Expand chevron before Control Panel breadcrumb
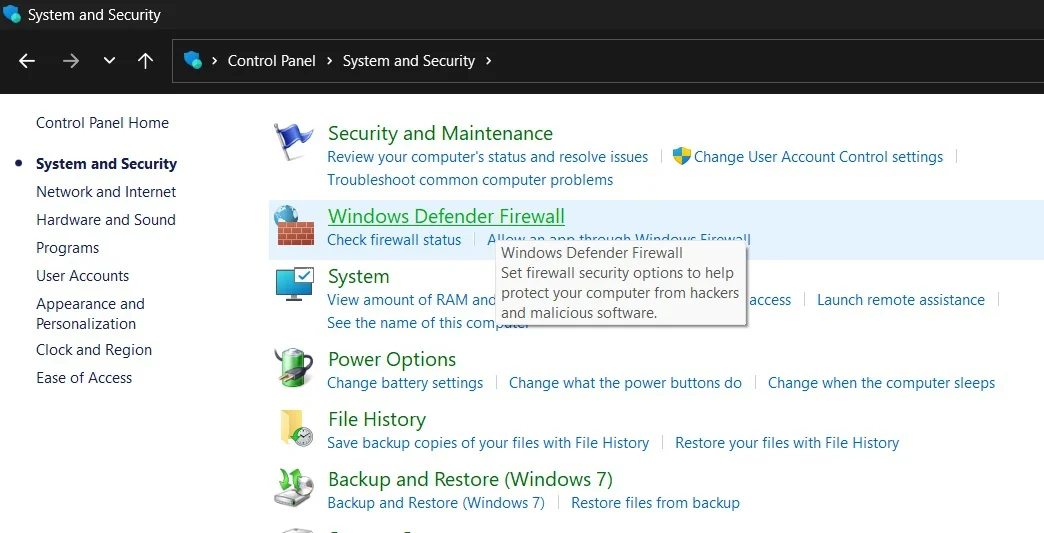 (214, 61)
